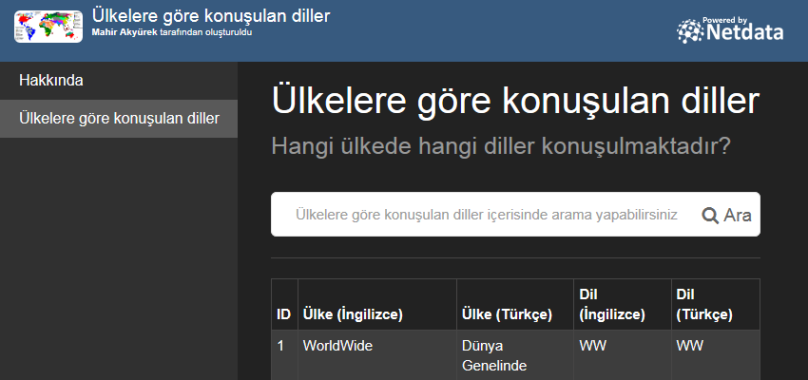The image size is (808, 380).
Task: Focus the language search input field
Action: pyautogui.click(x=486, y=215)
